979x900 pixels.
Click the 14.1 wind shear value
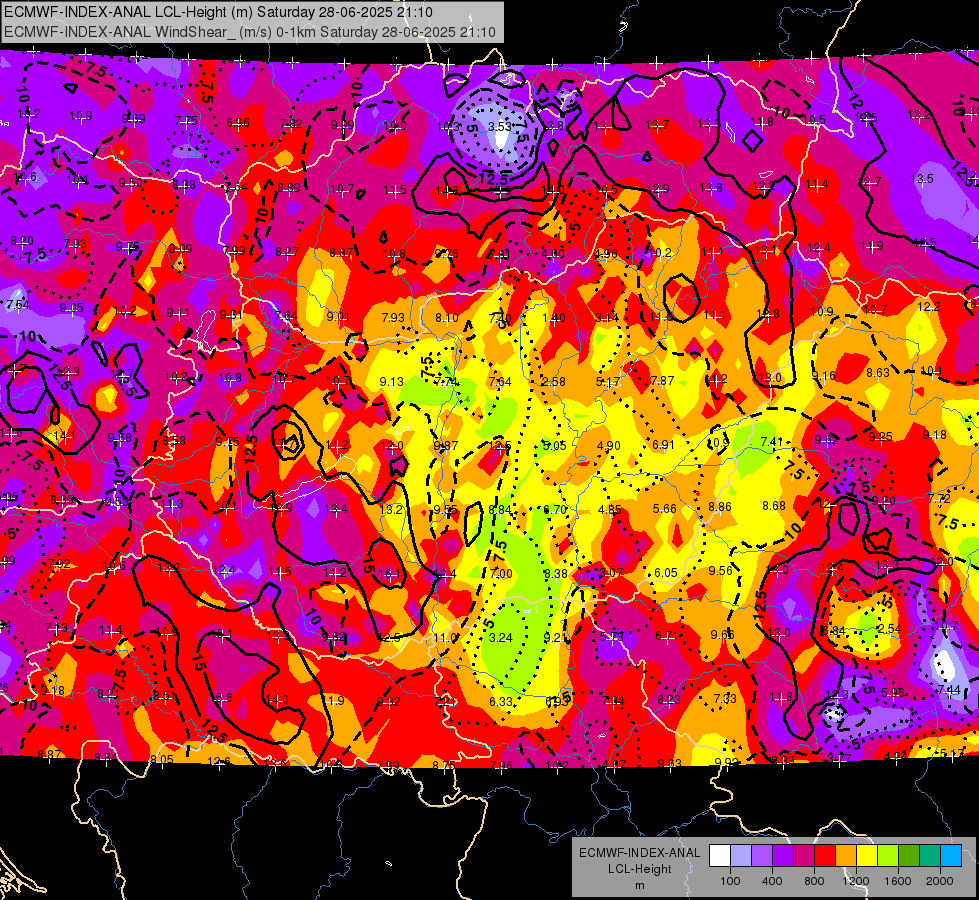pos(64,437)
